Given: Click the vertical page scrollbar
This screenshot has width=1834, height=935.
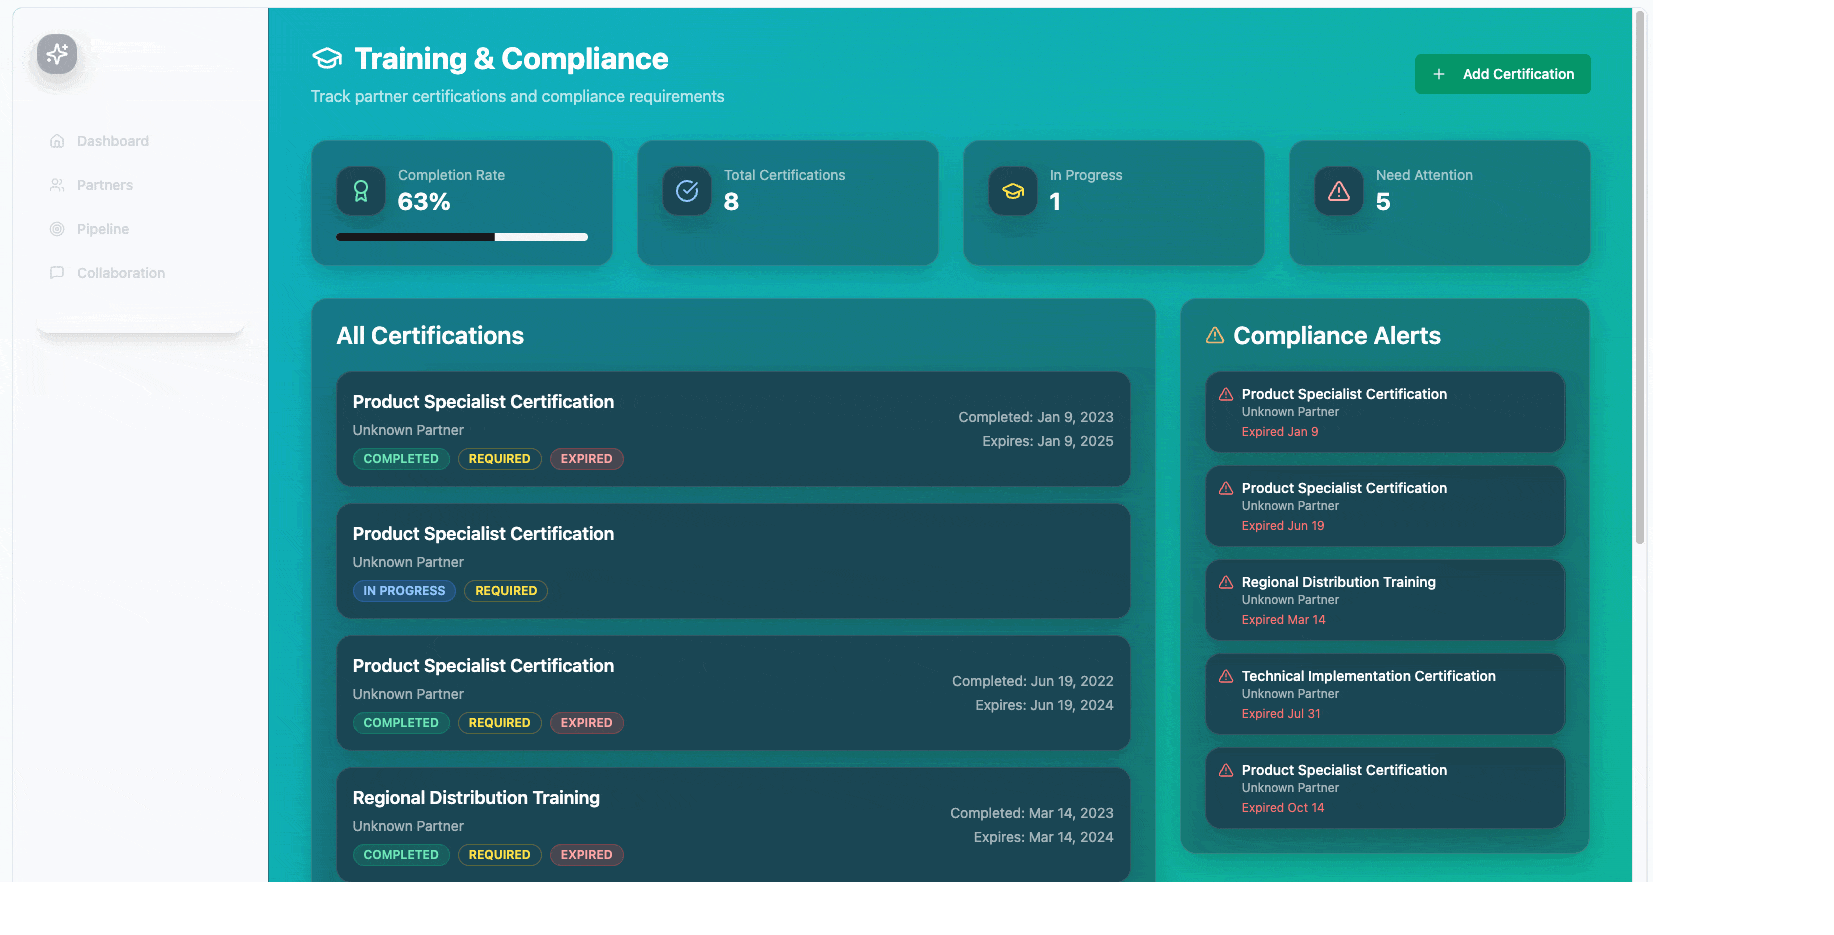Looking at the screenshot, I should (x=1640, y=277).
